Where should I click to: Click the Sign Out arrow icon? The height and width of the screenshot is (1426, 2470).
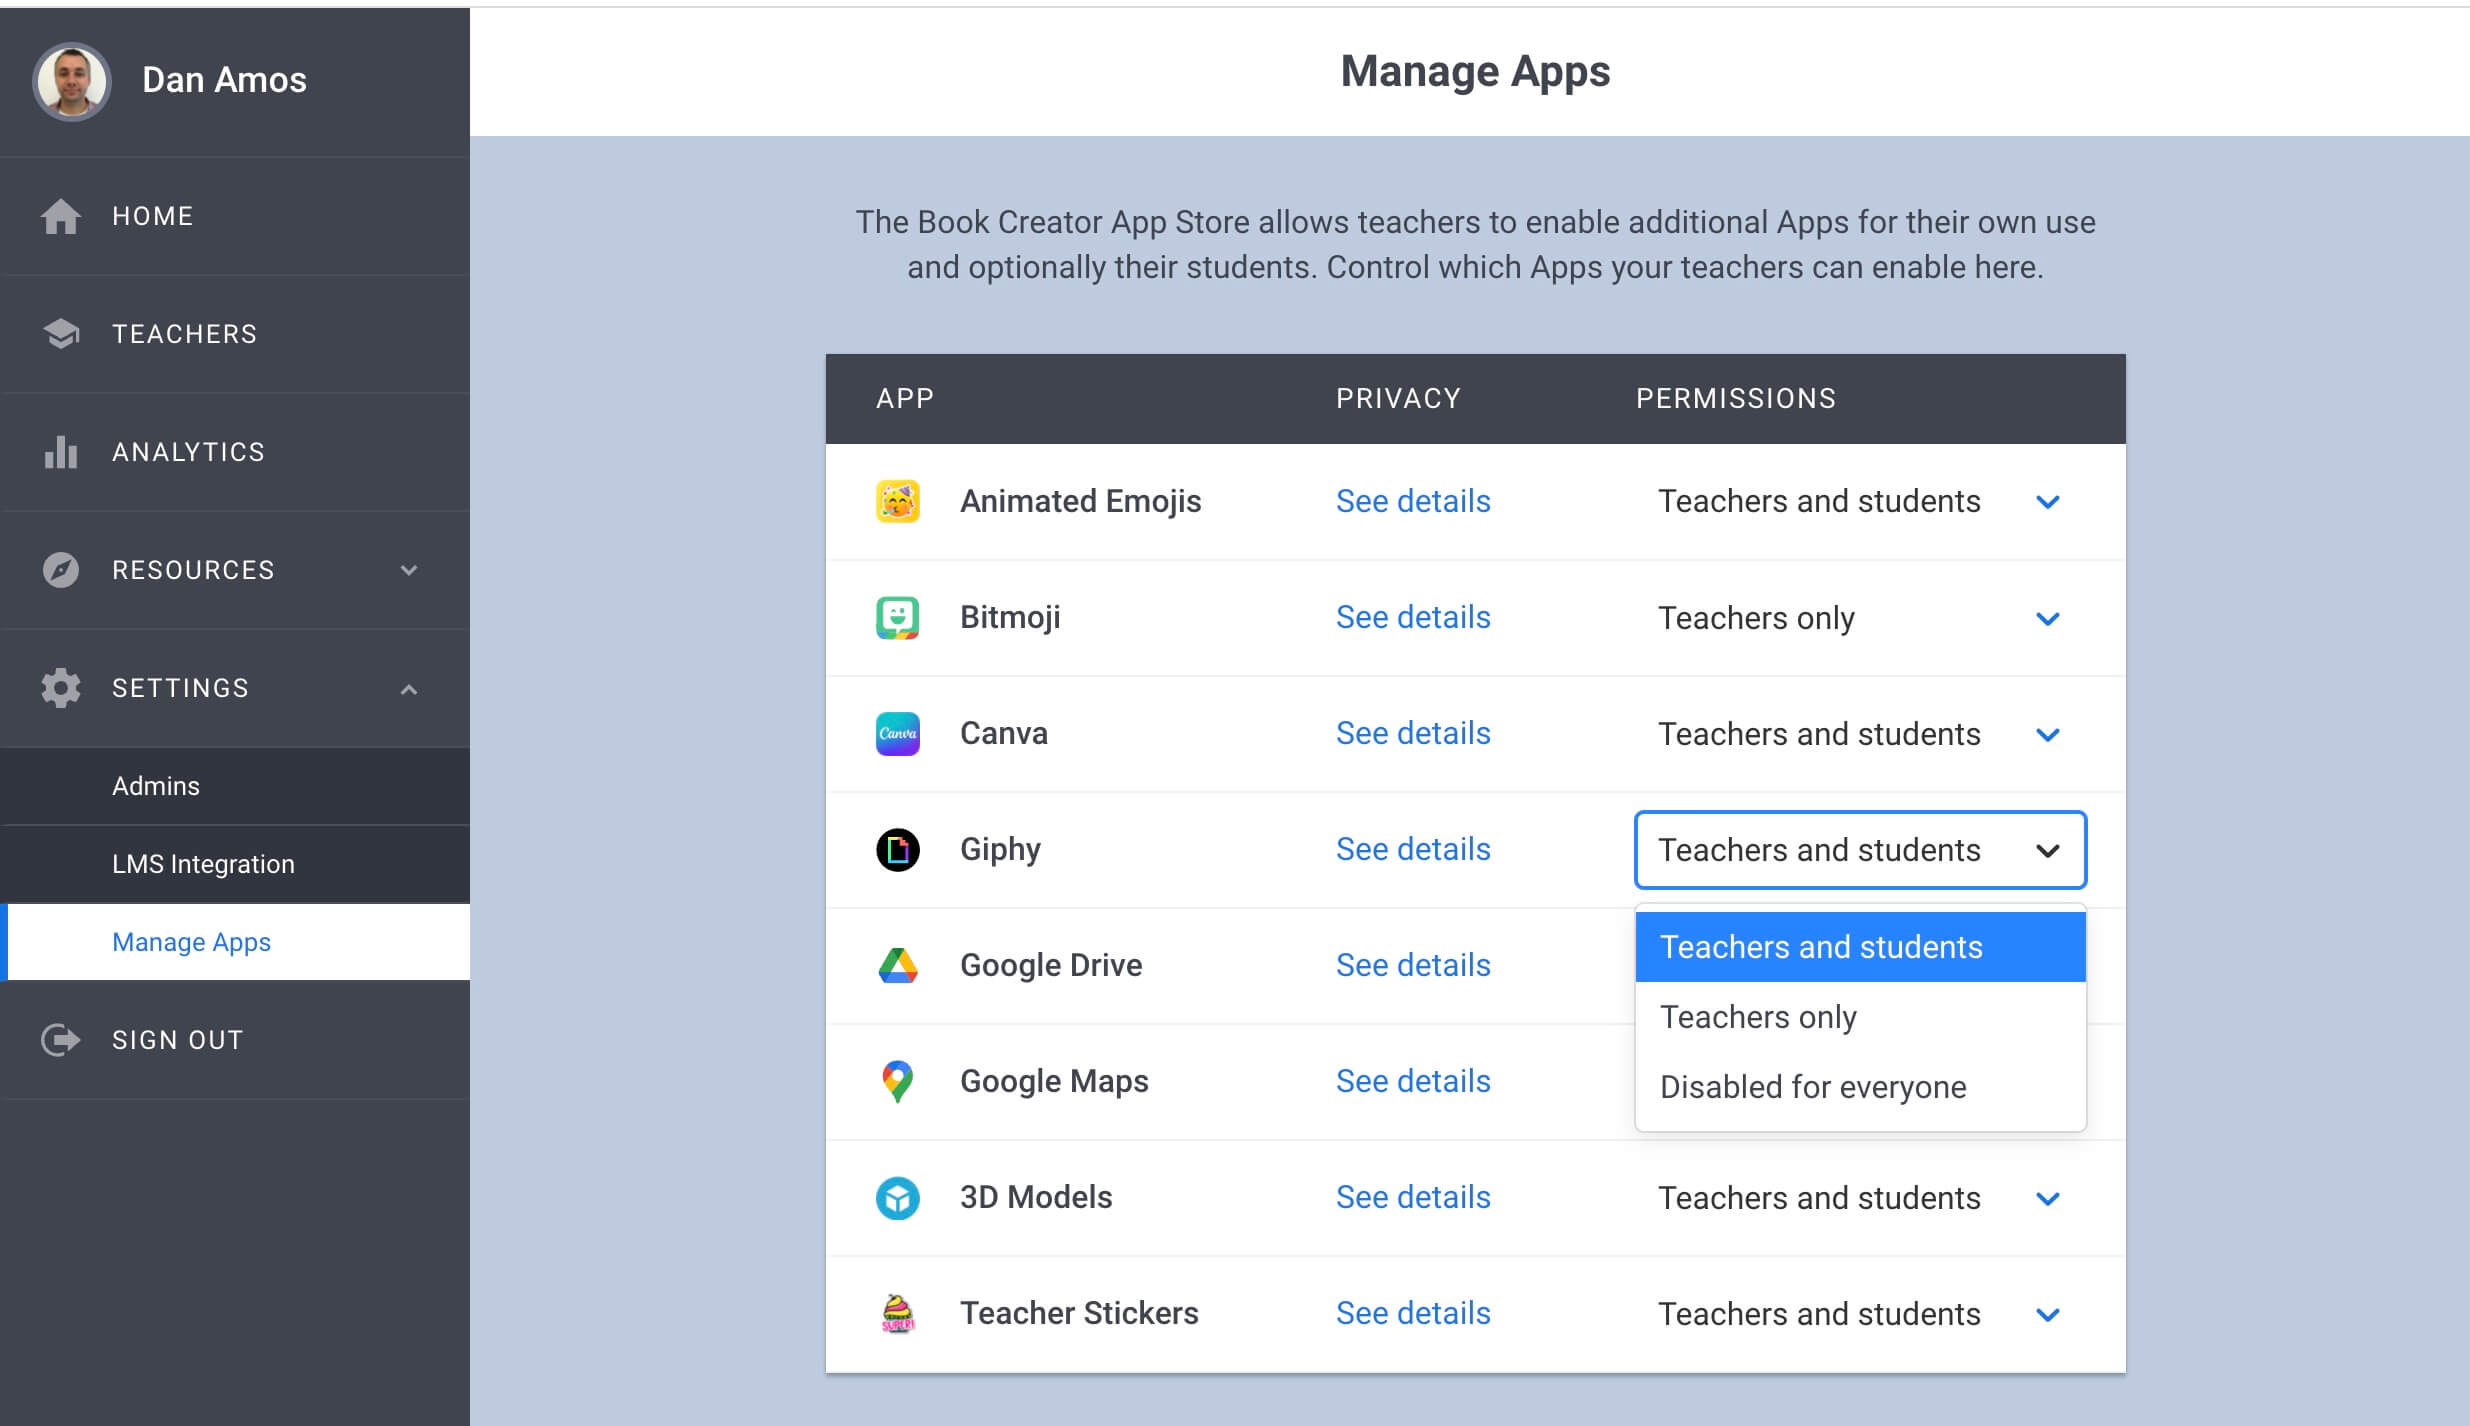(60, 1040)
